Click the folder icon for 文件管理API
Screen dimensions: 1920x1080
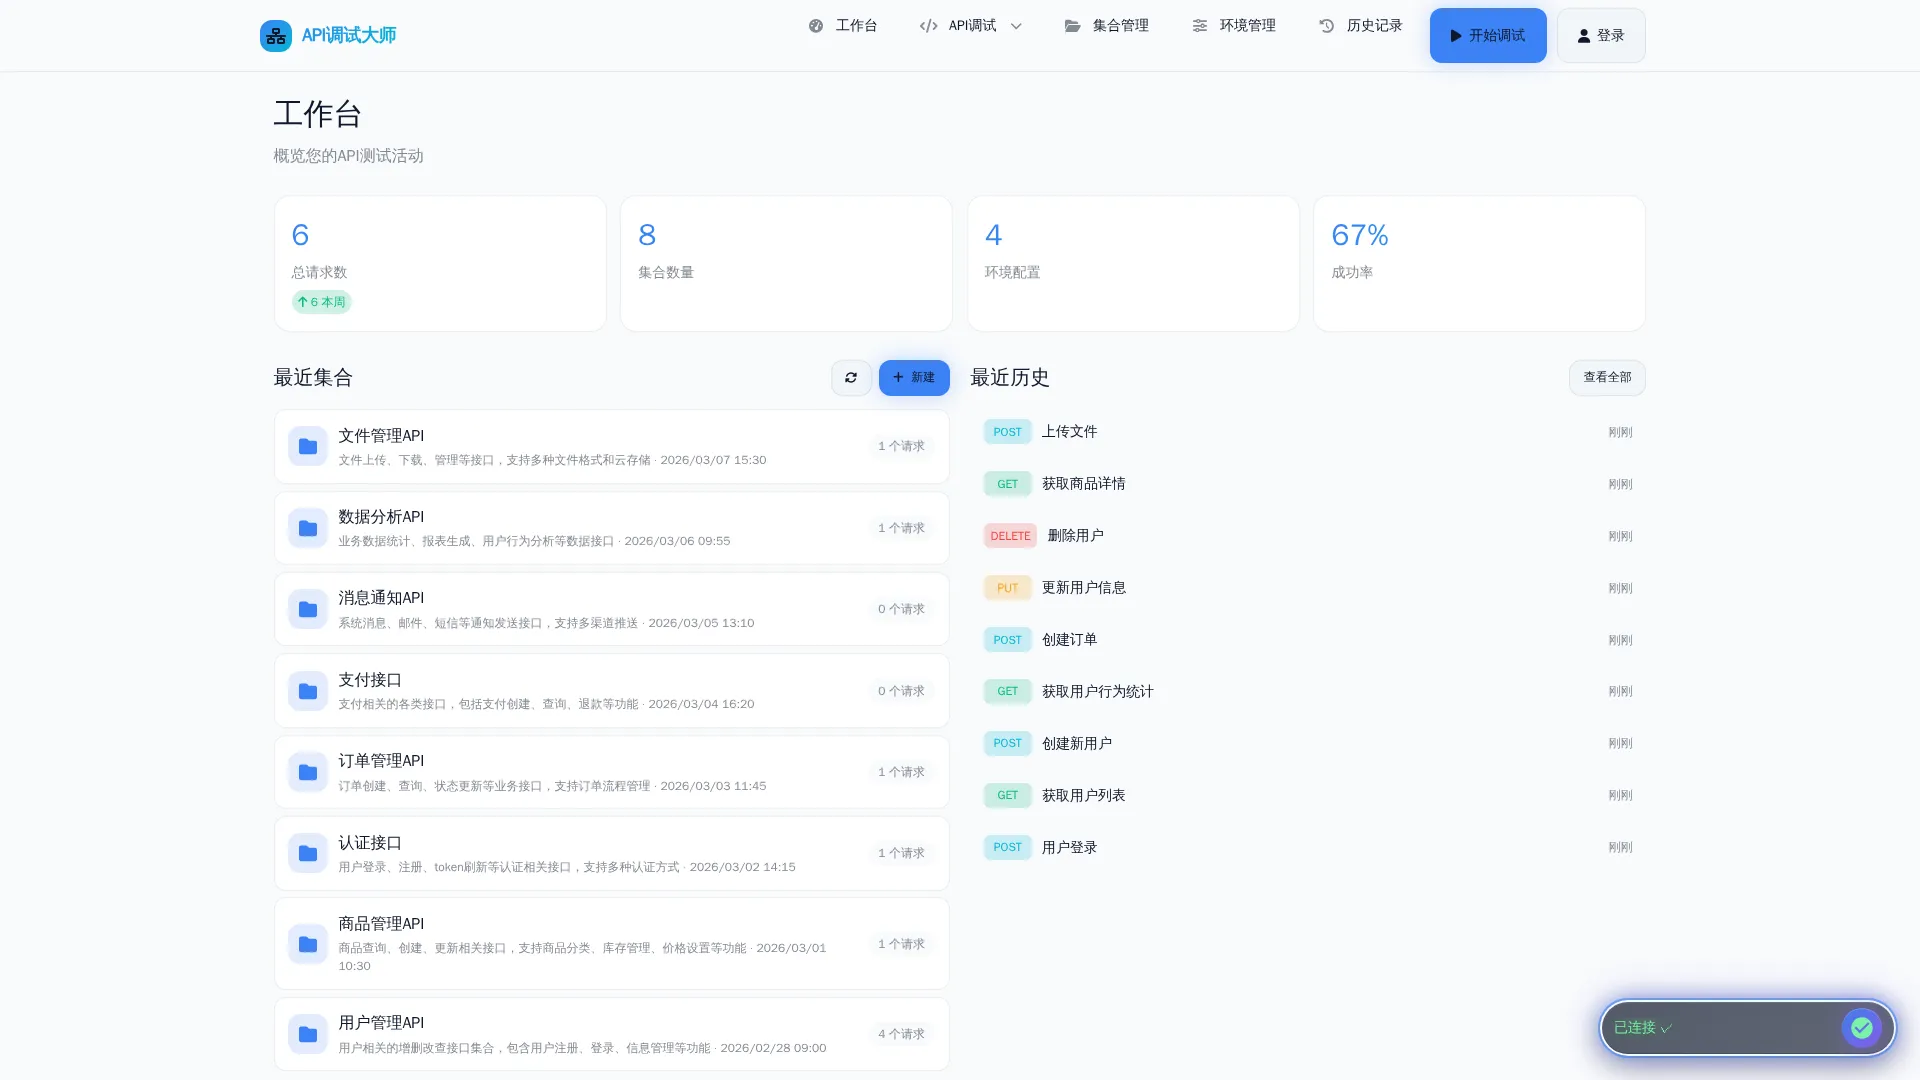coord(308,447)
